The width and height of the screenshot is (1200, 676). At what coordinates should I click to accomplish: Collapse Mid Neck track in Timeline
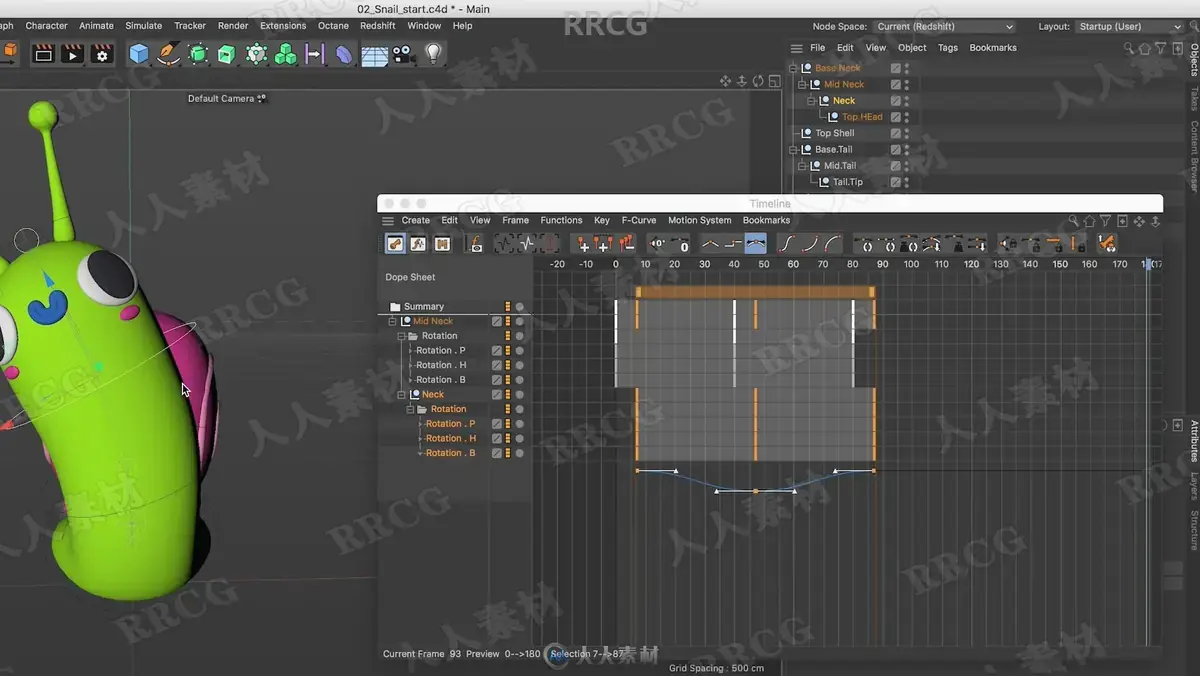coord(393,321)
